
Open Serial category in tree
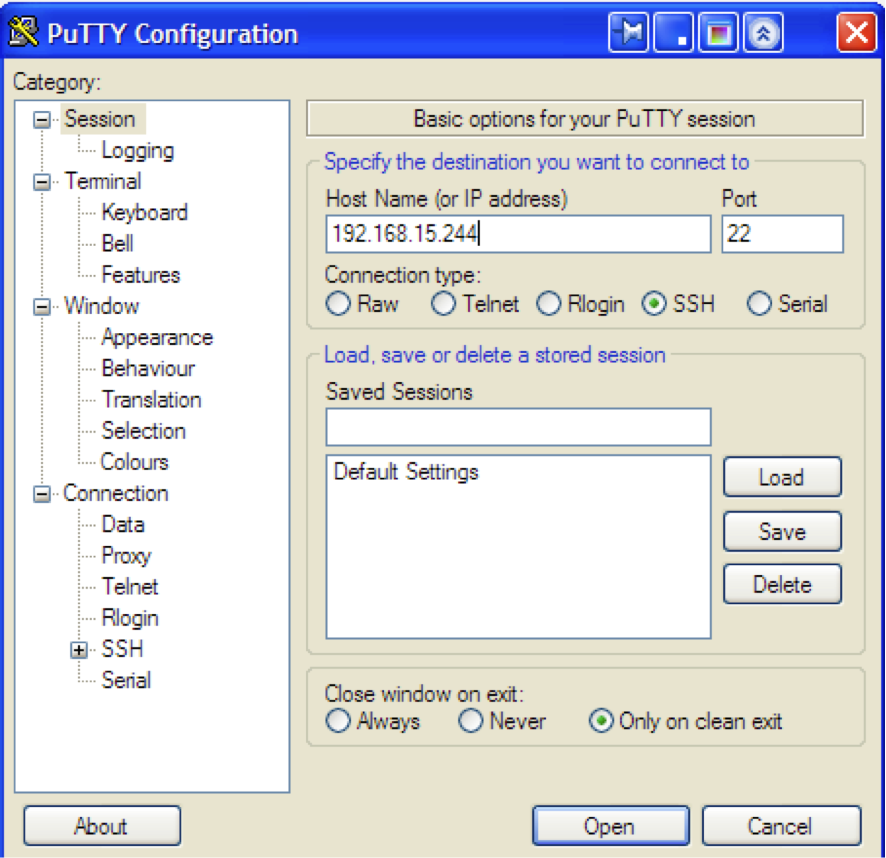pos(126,680)
